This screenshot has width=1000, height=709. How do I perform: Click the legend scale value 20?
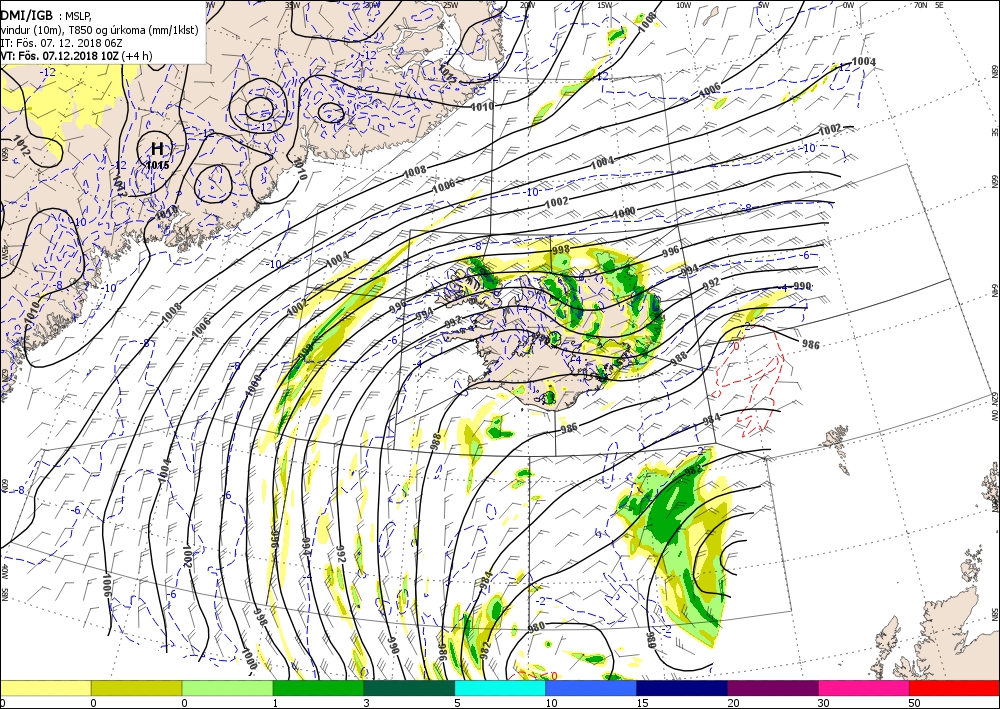[x=733, y=703]
